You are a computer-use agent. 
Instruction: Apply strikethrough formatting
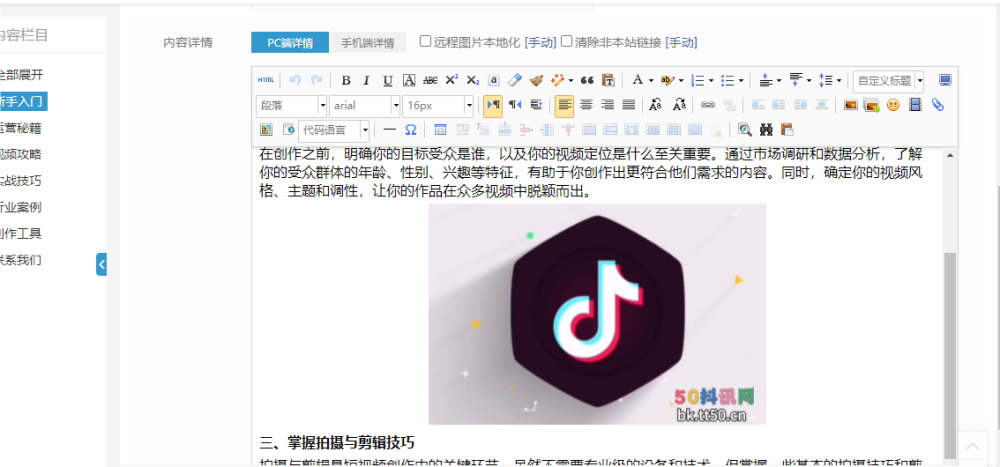[x=430, y=80]
